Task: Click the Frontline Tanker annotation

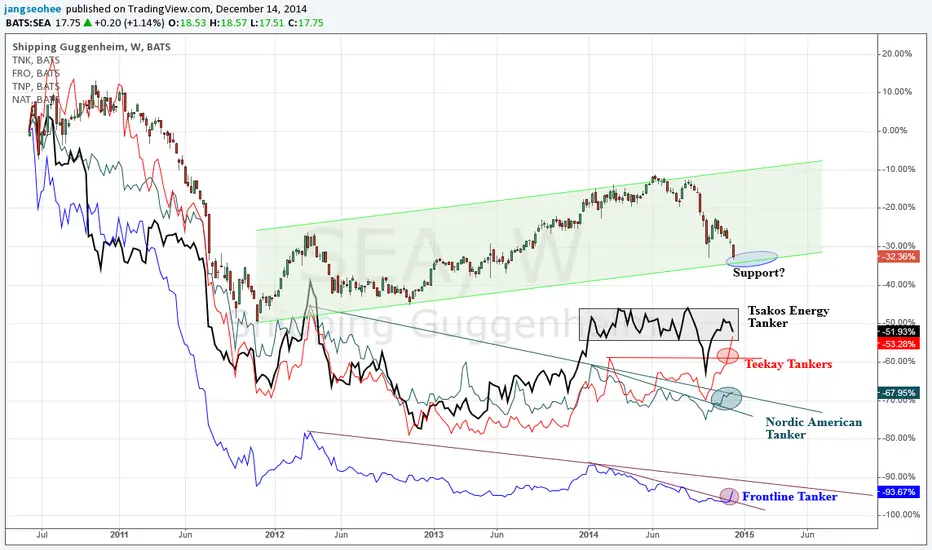Action: (x=789, y=496)
